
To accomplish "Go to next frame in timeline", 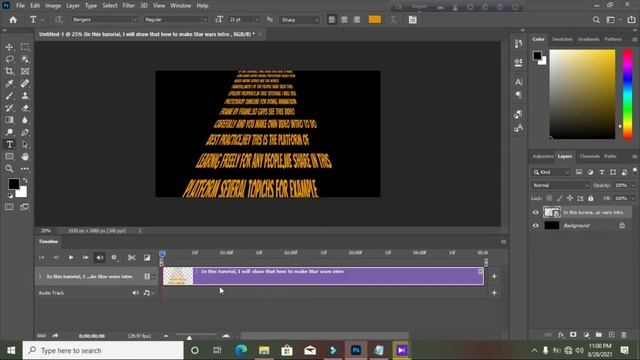I will [x=85, y=258].
